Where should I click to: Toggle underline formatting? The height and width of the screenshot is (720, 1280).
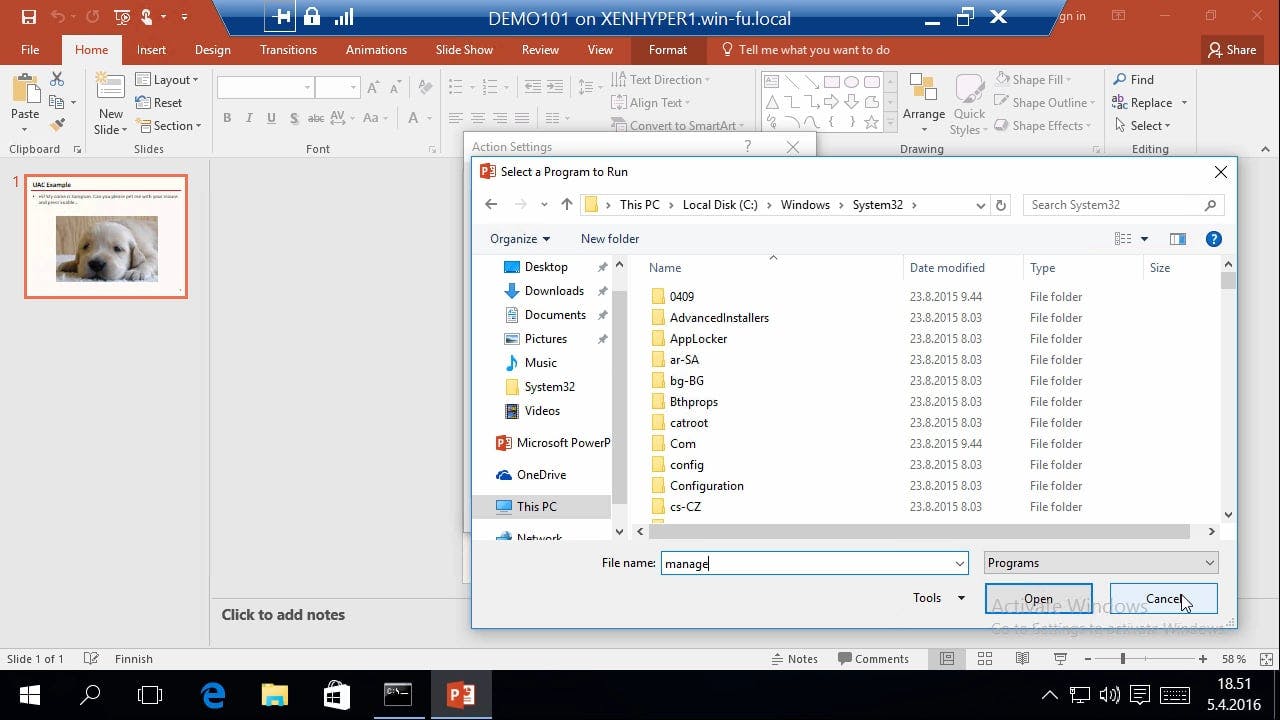click(269, 118)
